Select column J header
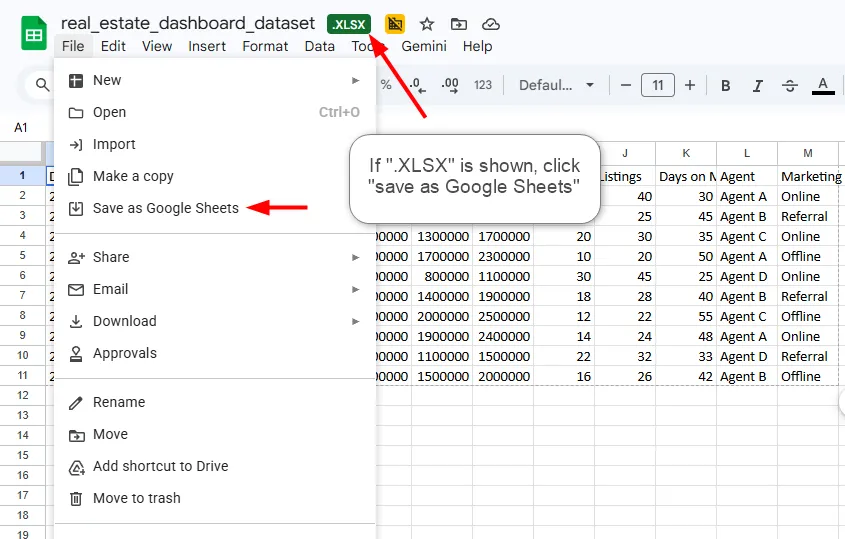 pos(625,153)
